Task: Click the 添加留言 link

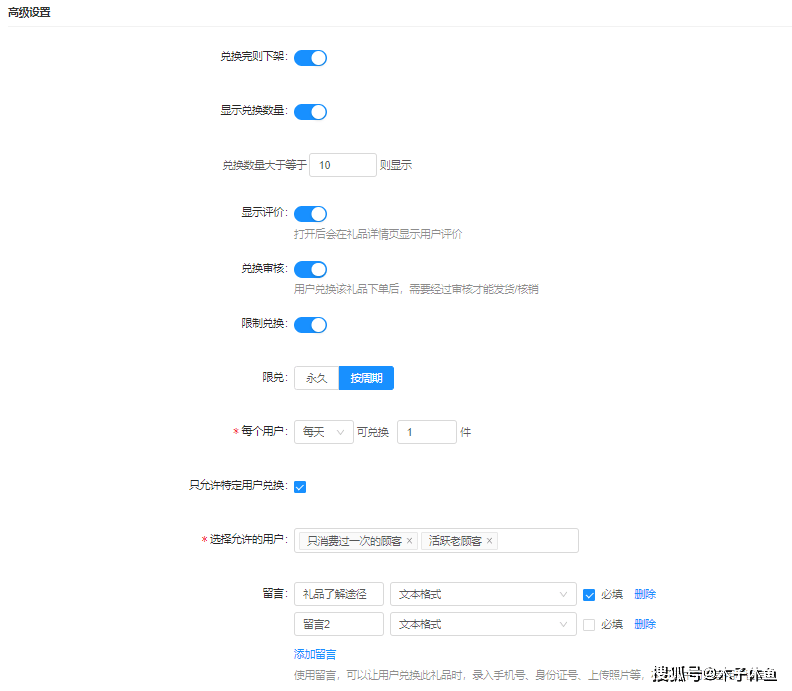Action: [315, 654]
